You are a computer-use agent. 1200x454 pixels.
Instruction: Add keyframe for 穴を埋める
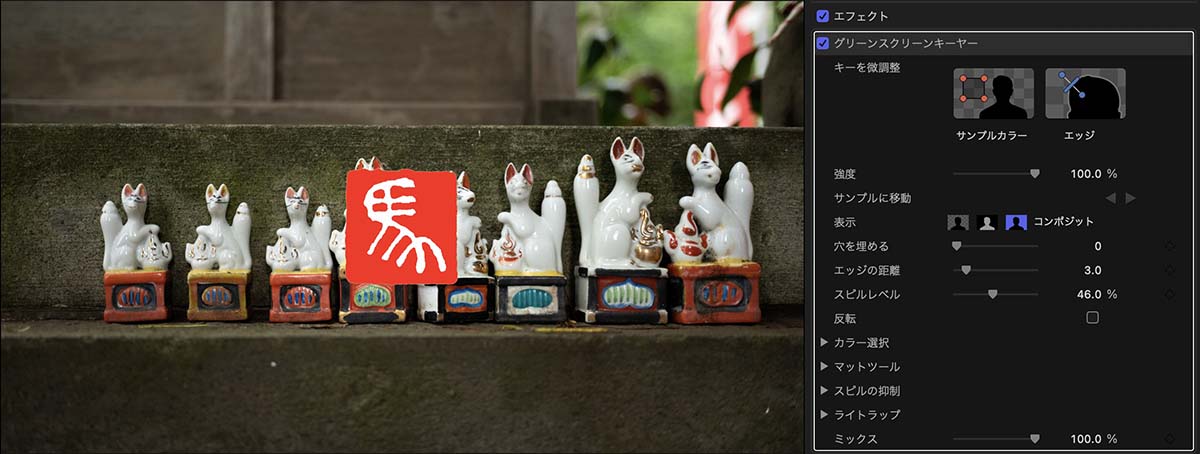1170,246
